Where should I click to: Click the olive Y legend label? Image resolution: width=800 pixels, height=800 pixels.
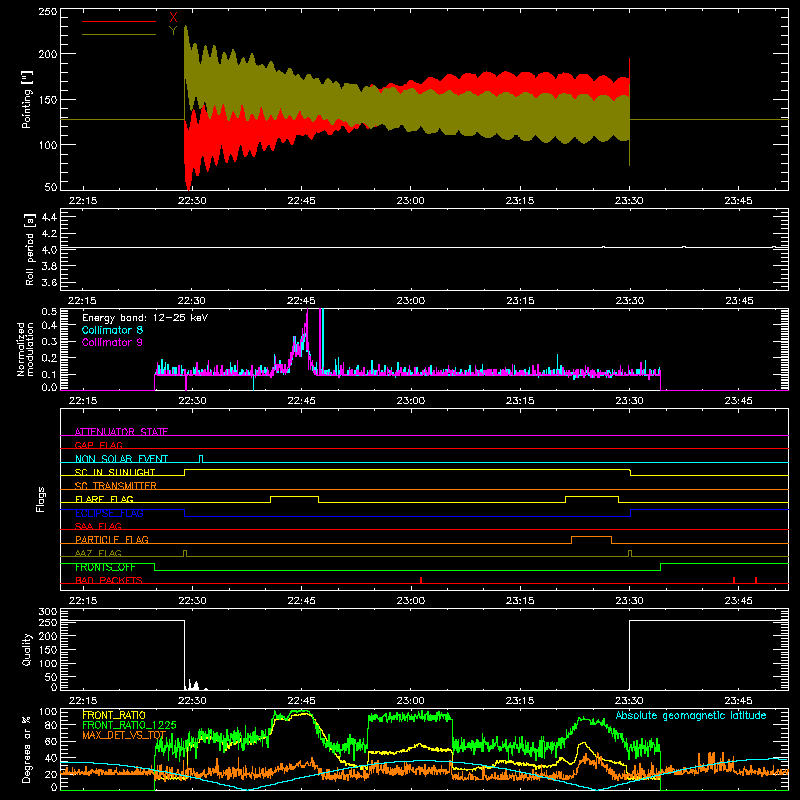point(173,31)
